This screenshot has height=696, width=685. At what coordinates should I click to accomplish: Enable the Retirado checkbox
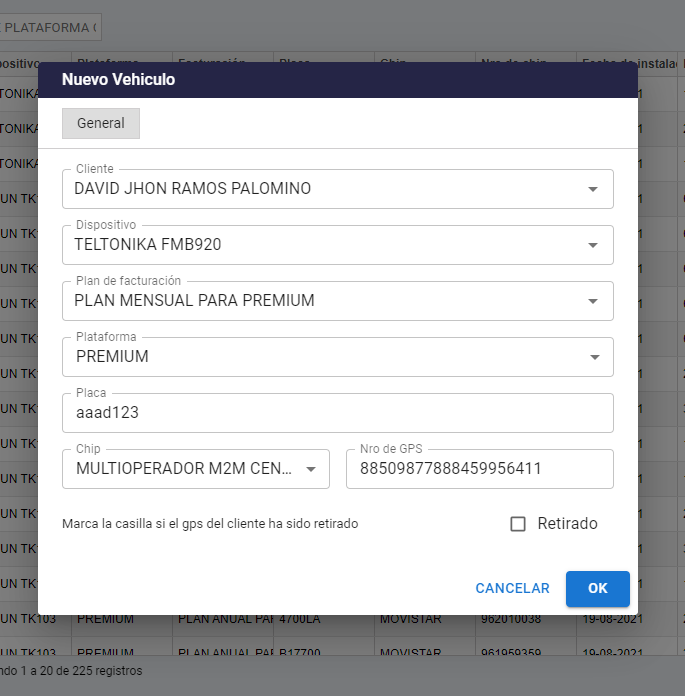pyautogui.click(x=518, y=524)
